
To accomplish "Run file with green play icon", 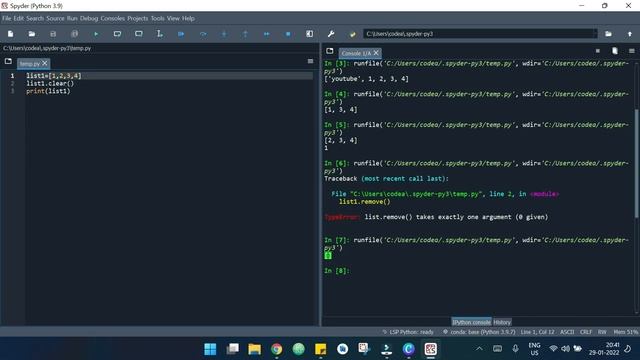I will pyautogui.click(x=96, y=34).
